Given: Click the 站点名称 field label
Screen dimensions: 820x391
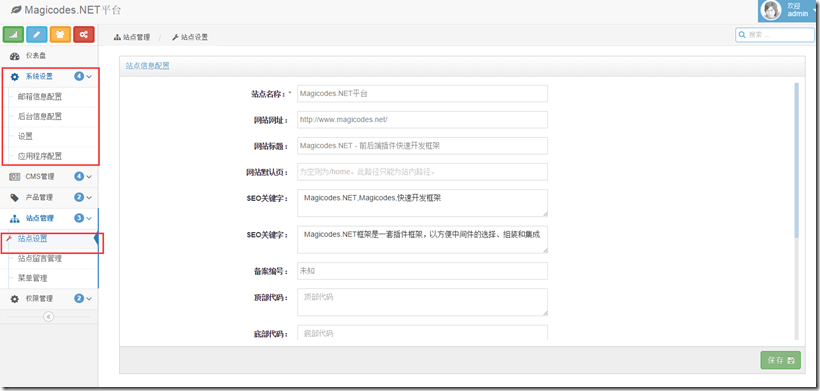Looking at the screenshot, I should [268, 94].
